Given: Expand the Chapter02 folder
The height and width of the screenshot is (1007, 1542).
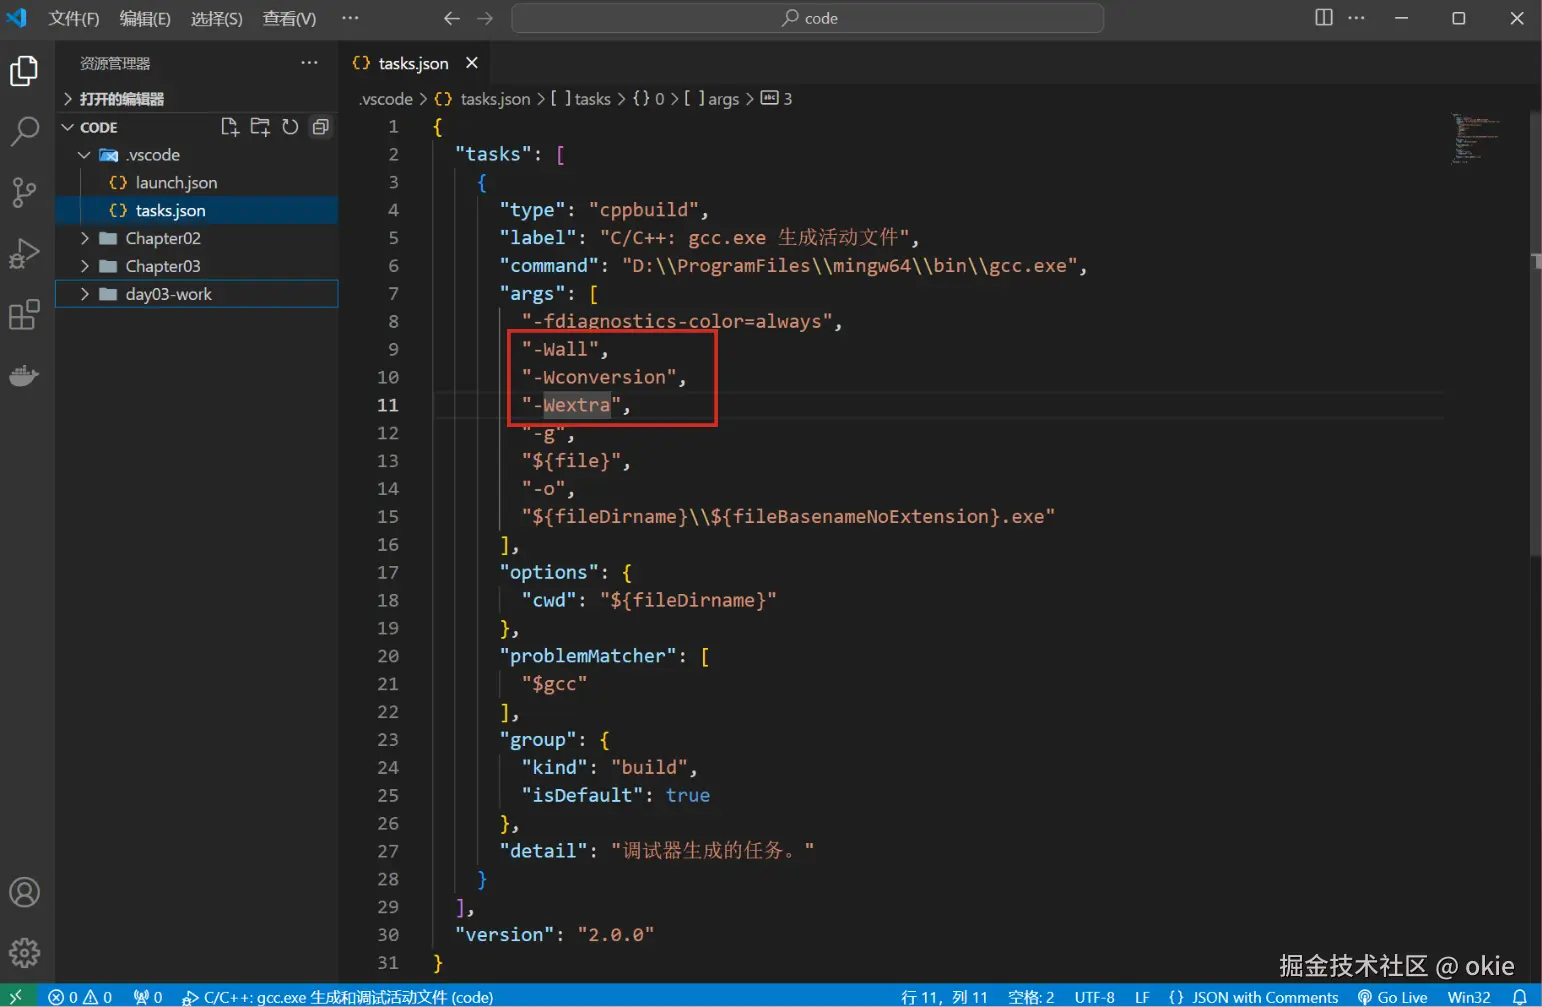Looking at the screenshot, I should point(163,238).
